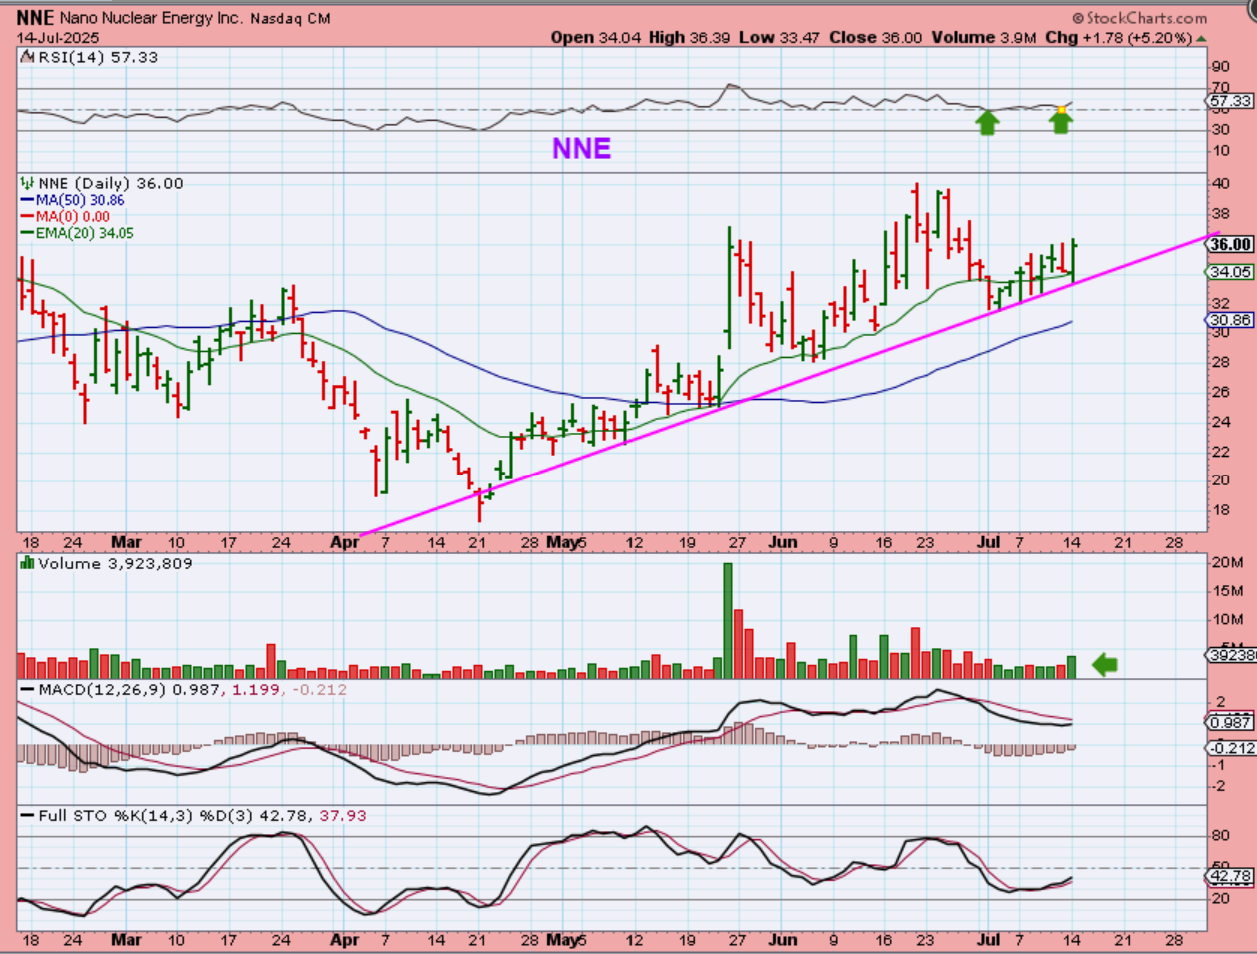This screenshot has width=1257, height=954.
Task: Click the 'Volume 3,923,809' panel label
Action: tap(115, 563)
